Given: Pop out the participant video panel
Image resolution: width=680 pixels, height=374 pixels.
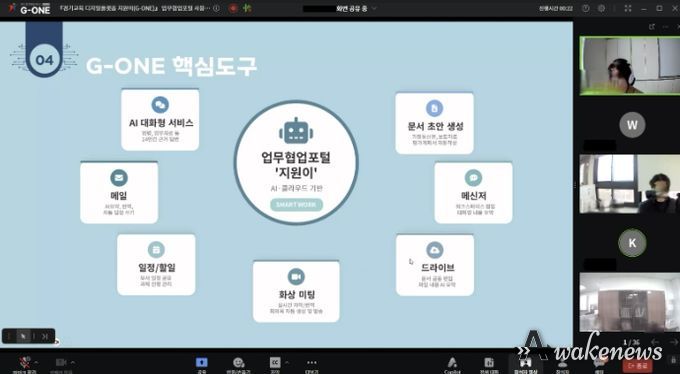Looking at the screenshot, I should 651,26.
